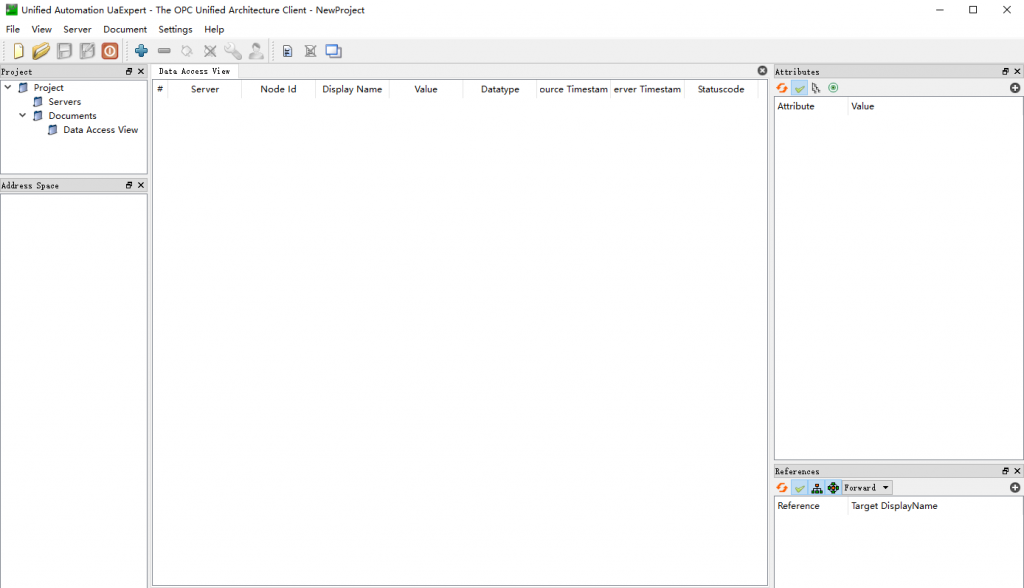
Task: Open a project with the folder icon
Action: (x=40, y=51)
